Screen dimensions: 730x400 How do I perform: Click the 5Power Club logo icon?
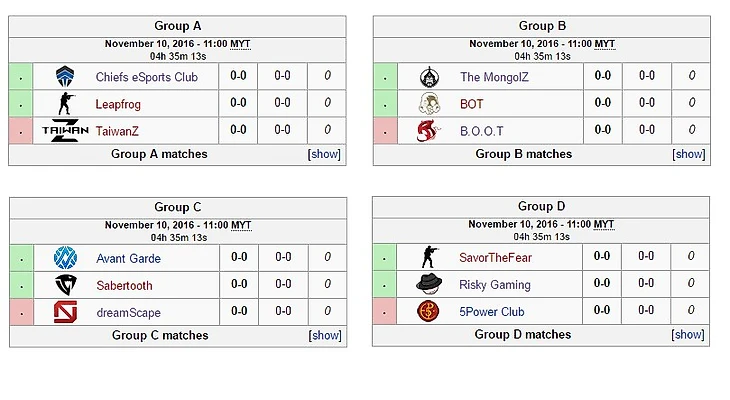429,311
